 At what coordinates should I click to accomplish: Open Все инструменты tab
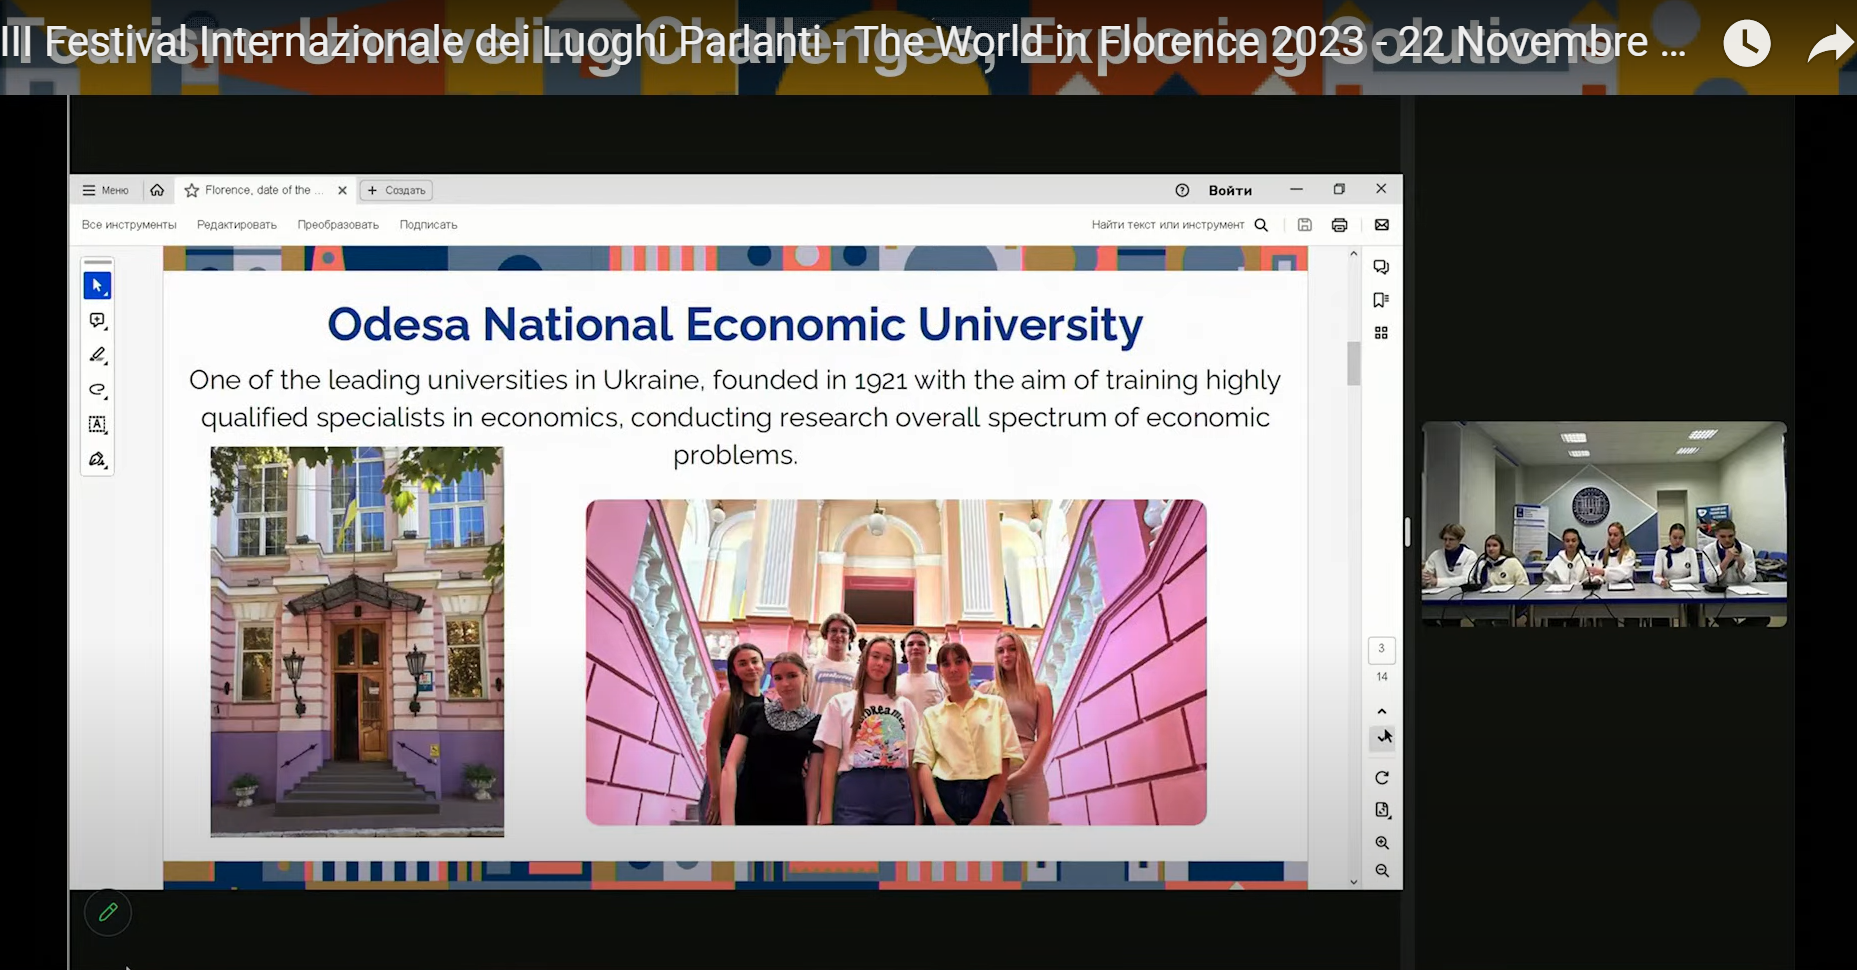coord(129,225)
